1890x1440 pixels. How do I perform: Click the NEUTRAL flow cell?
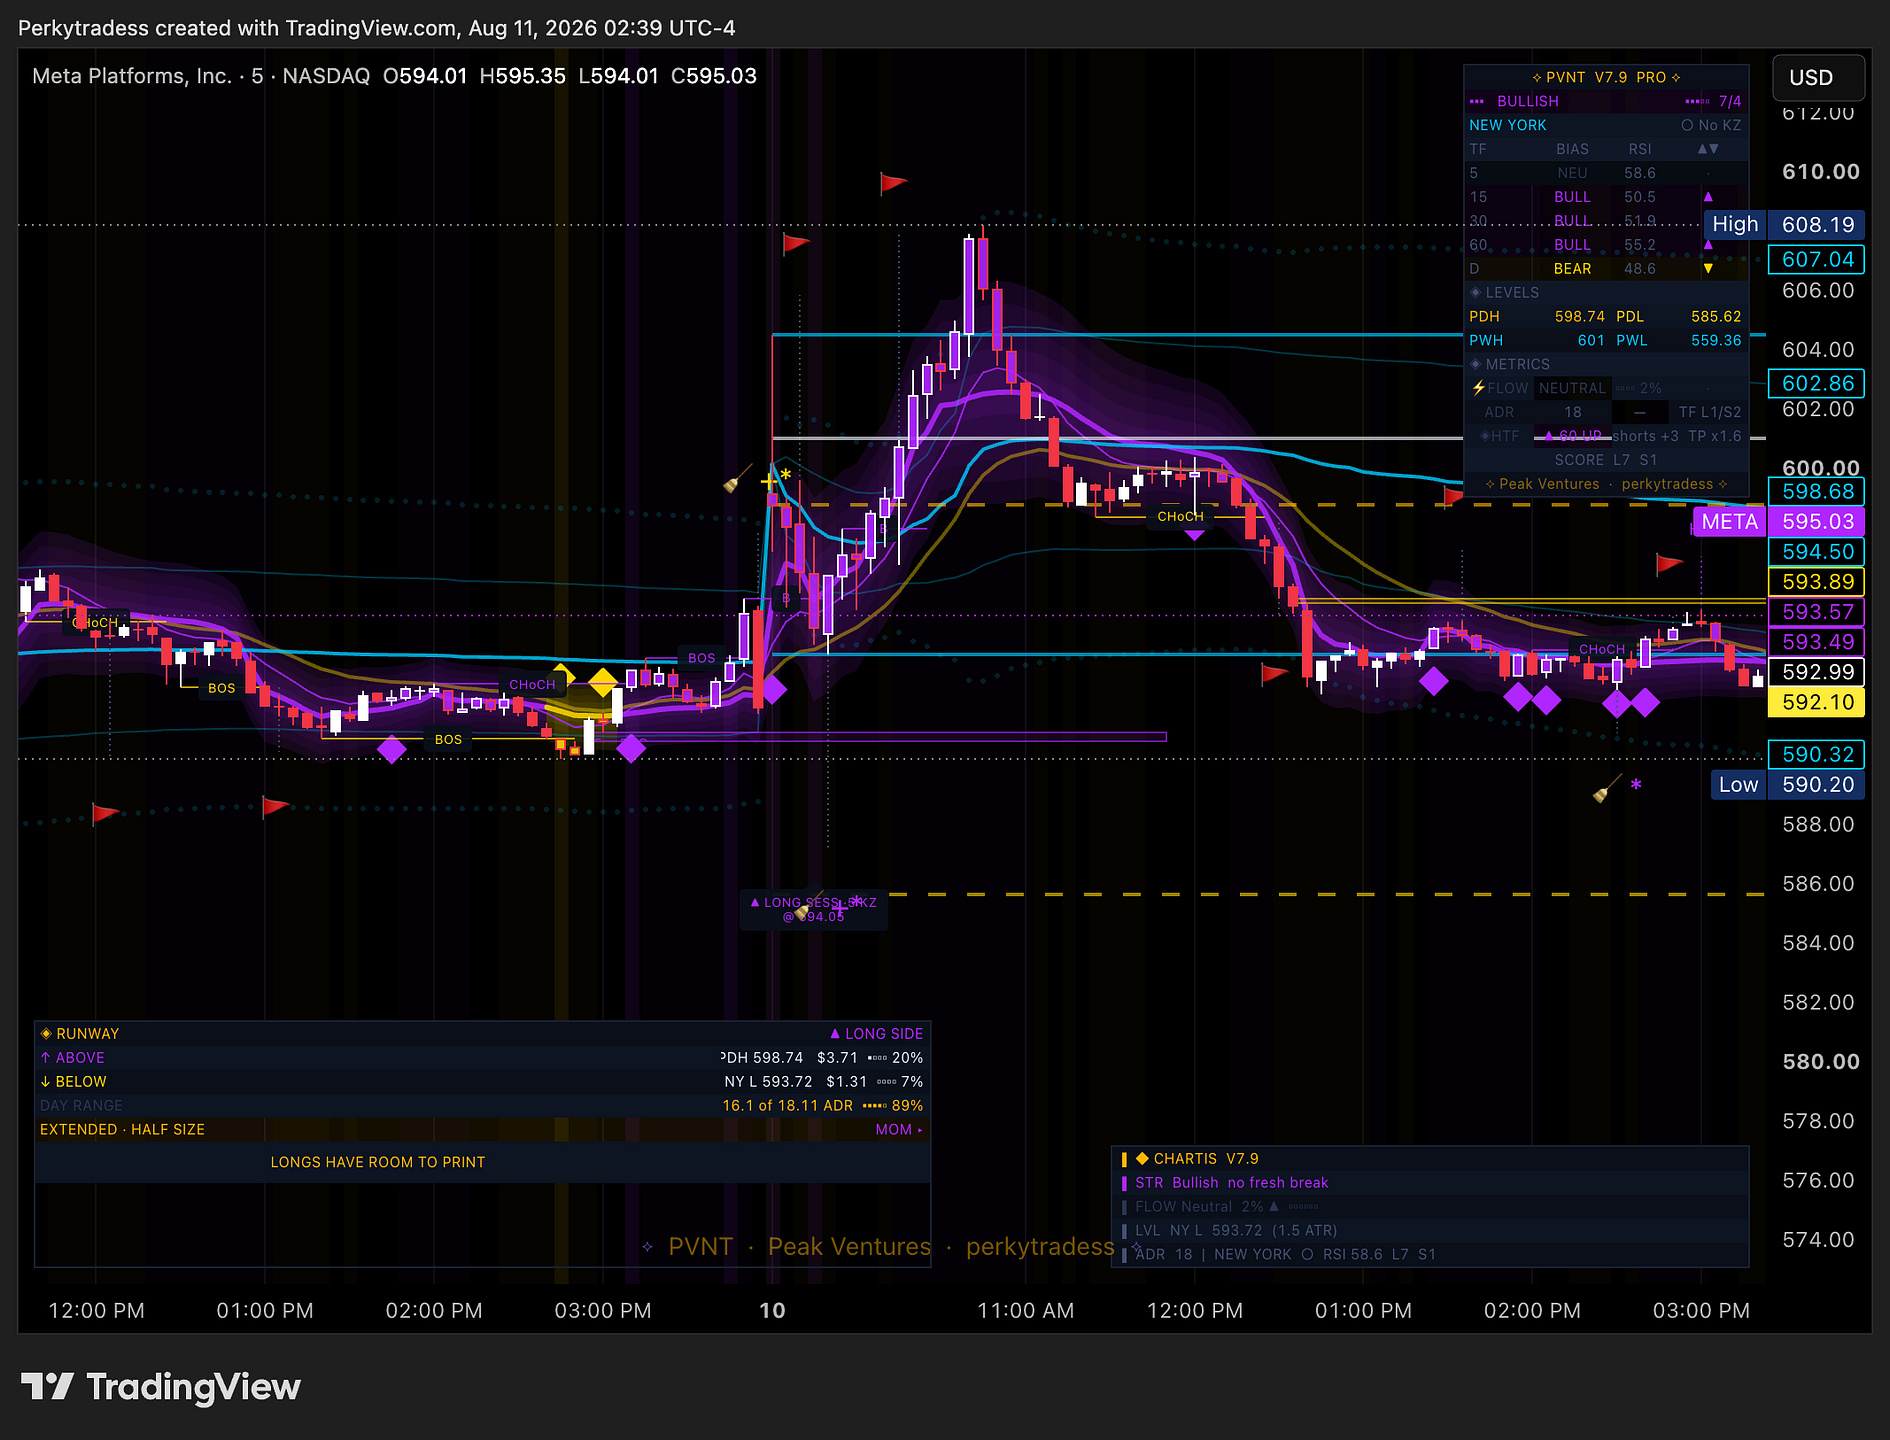(x=1572, y=388)
